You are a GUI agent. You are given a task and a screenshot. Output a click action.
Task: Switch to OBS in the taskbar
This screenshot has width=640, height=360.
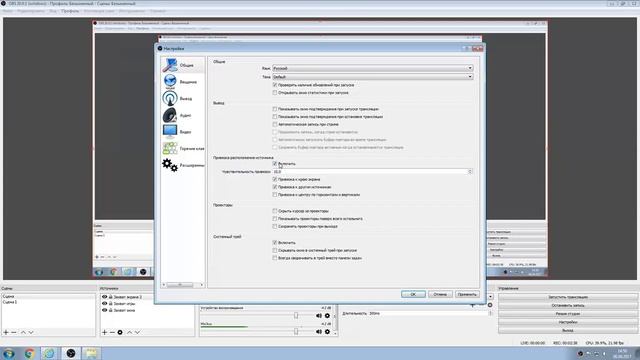[71, 353]
